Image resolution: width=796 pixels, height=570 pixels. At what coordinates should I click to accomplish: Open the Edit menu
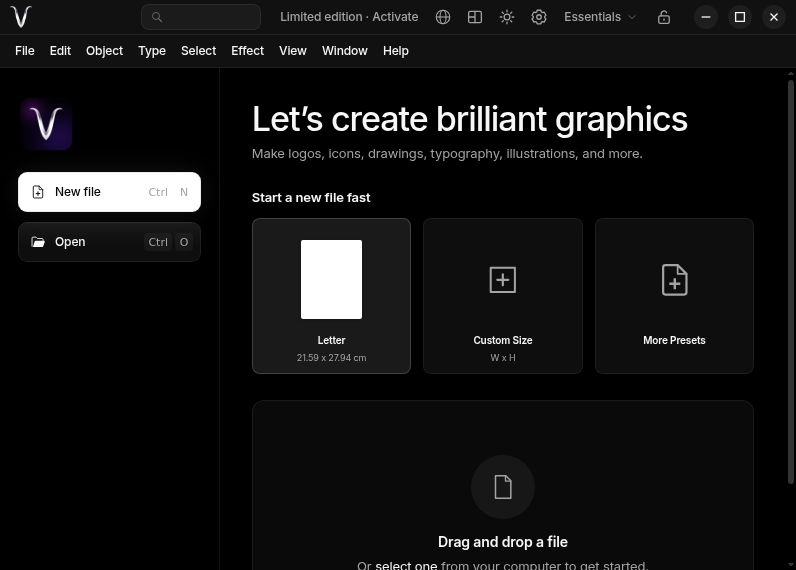(x=60, y=51)
